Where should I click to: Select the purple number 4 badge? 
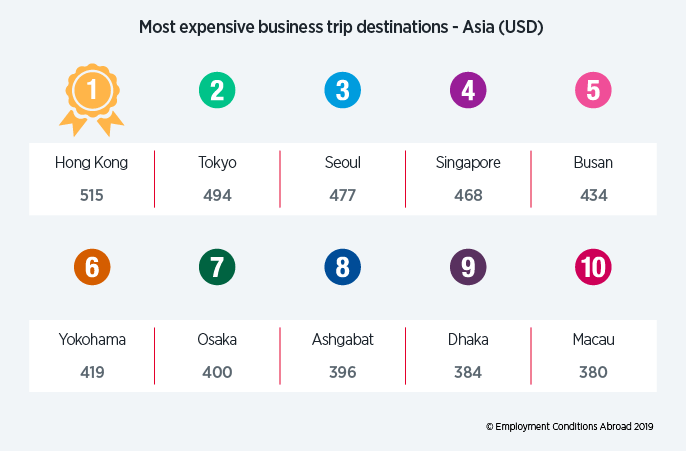pos(468,90)
